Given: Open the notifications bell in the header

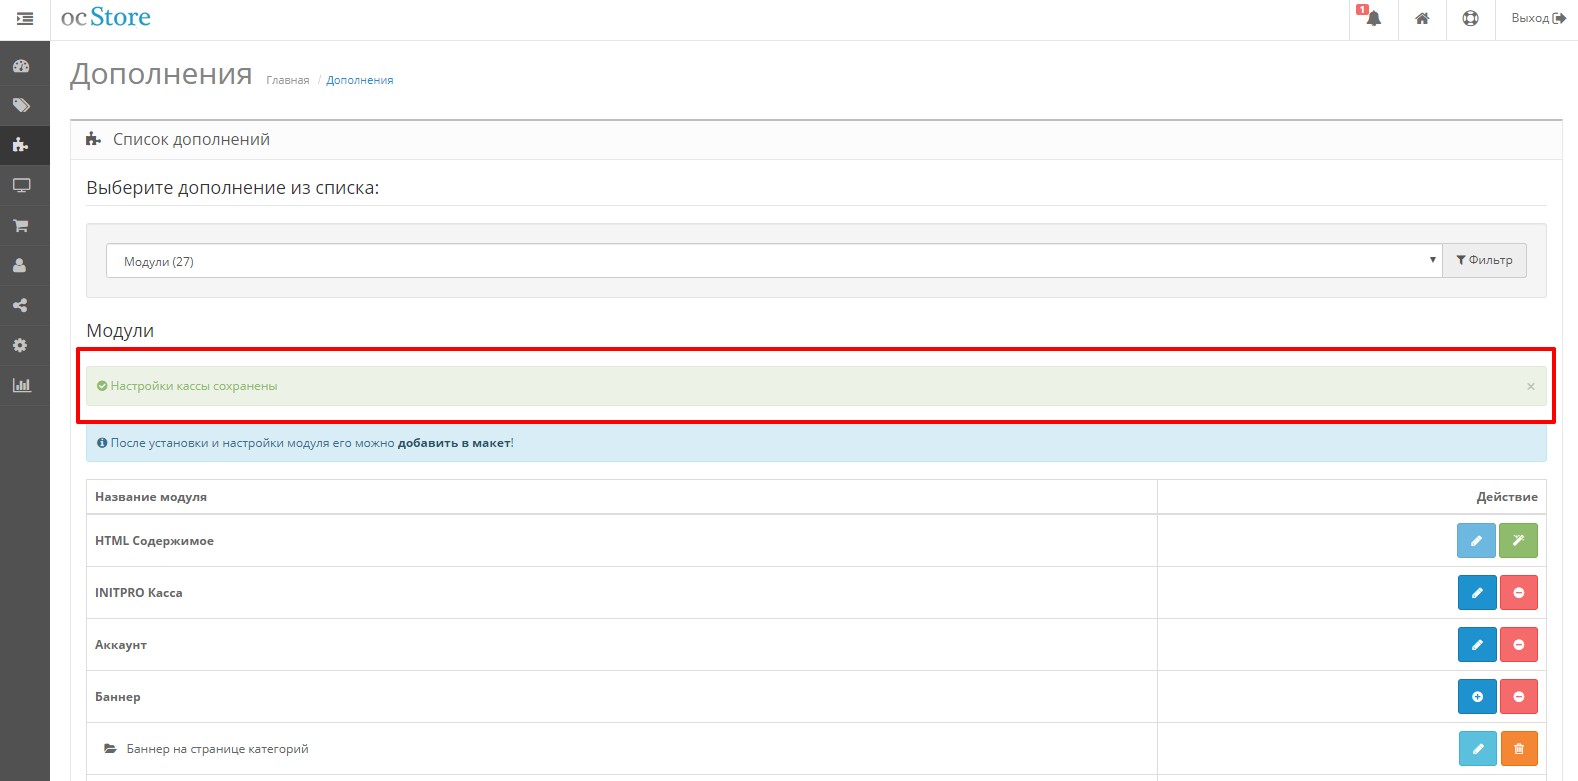Looking at the screenshot, I should point(1373,18).
